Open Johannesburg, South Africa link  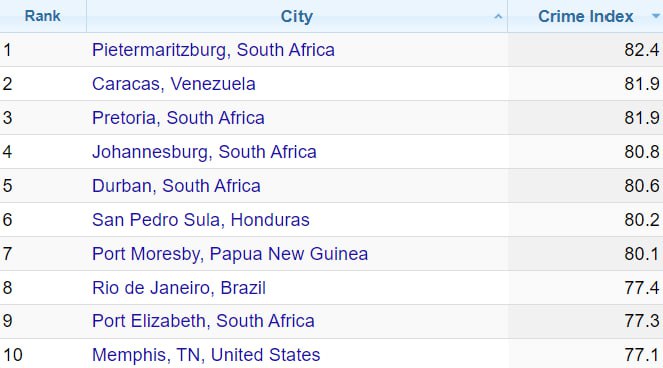click(x=204, y=152)
